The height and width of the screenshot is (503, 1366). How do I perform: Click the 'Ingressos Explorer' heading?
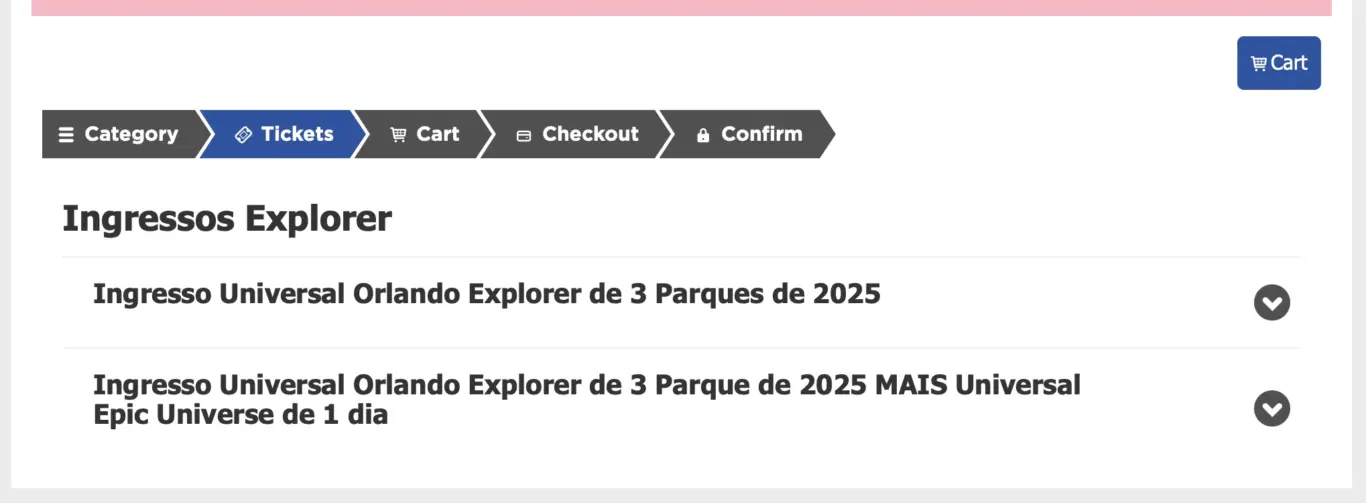coord(227,218)
